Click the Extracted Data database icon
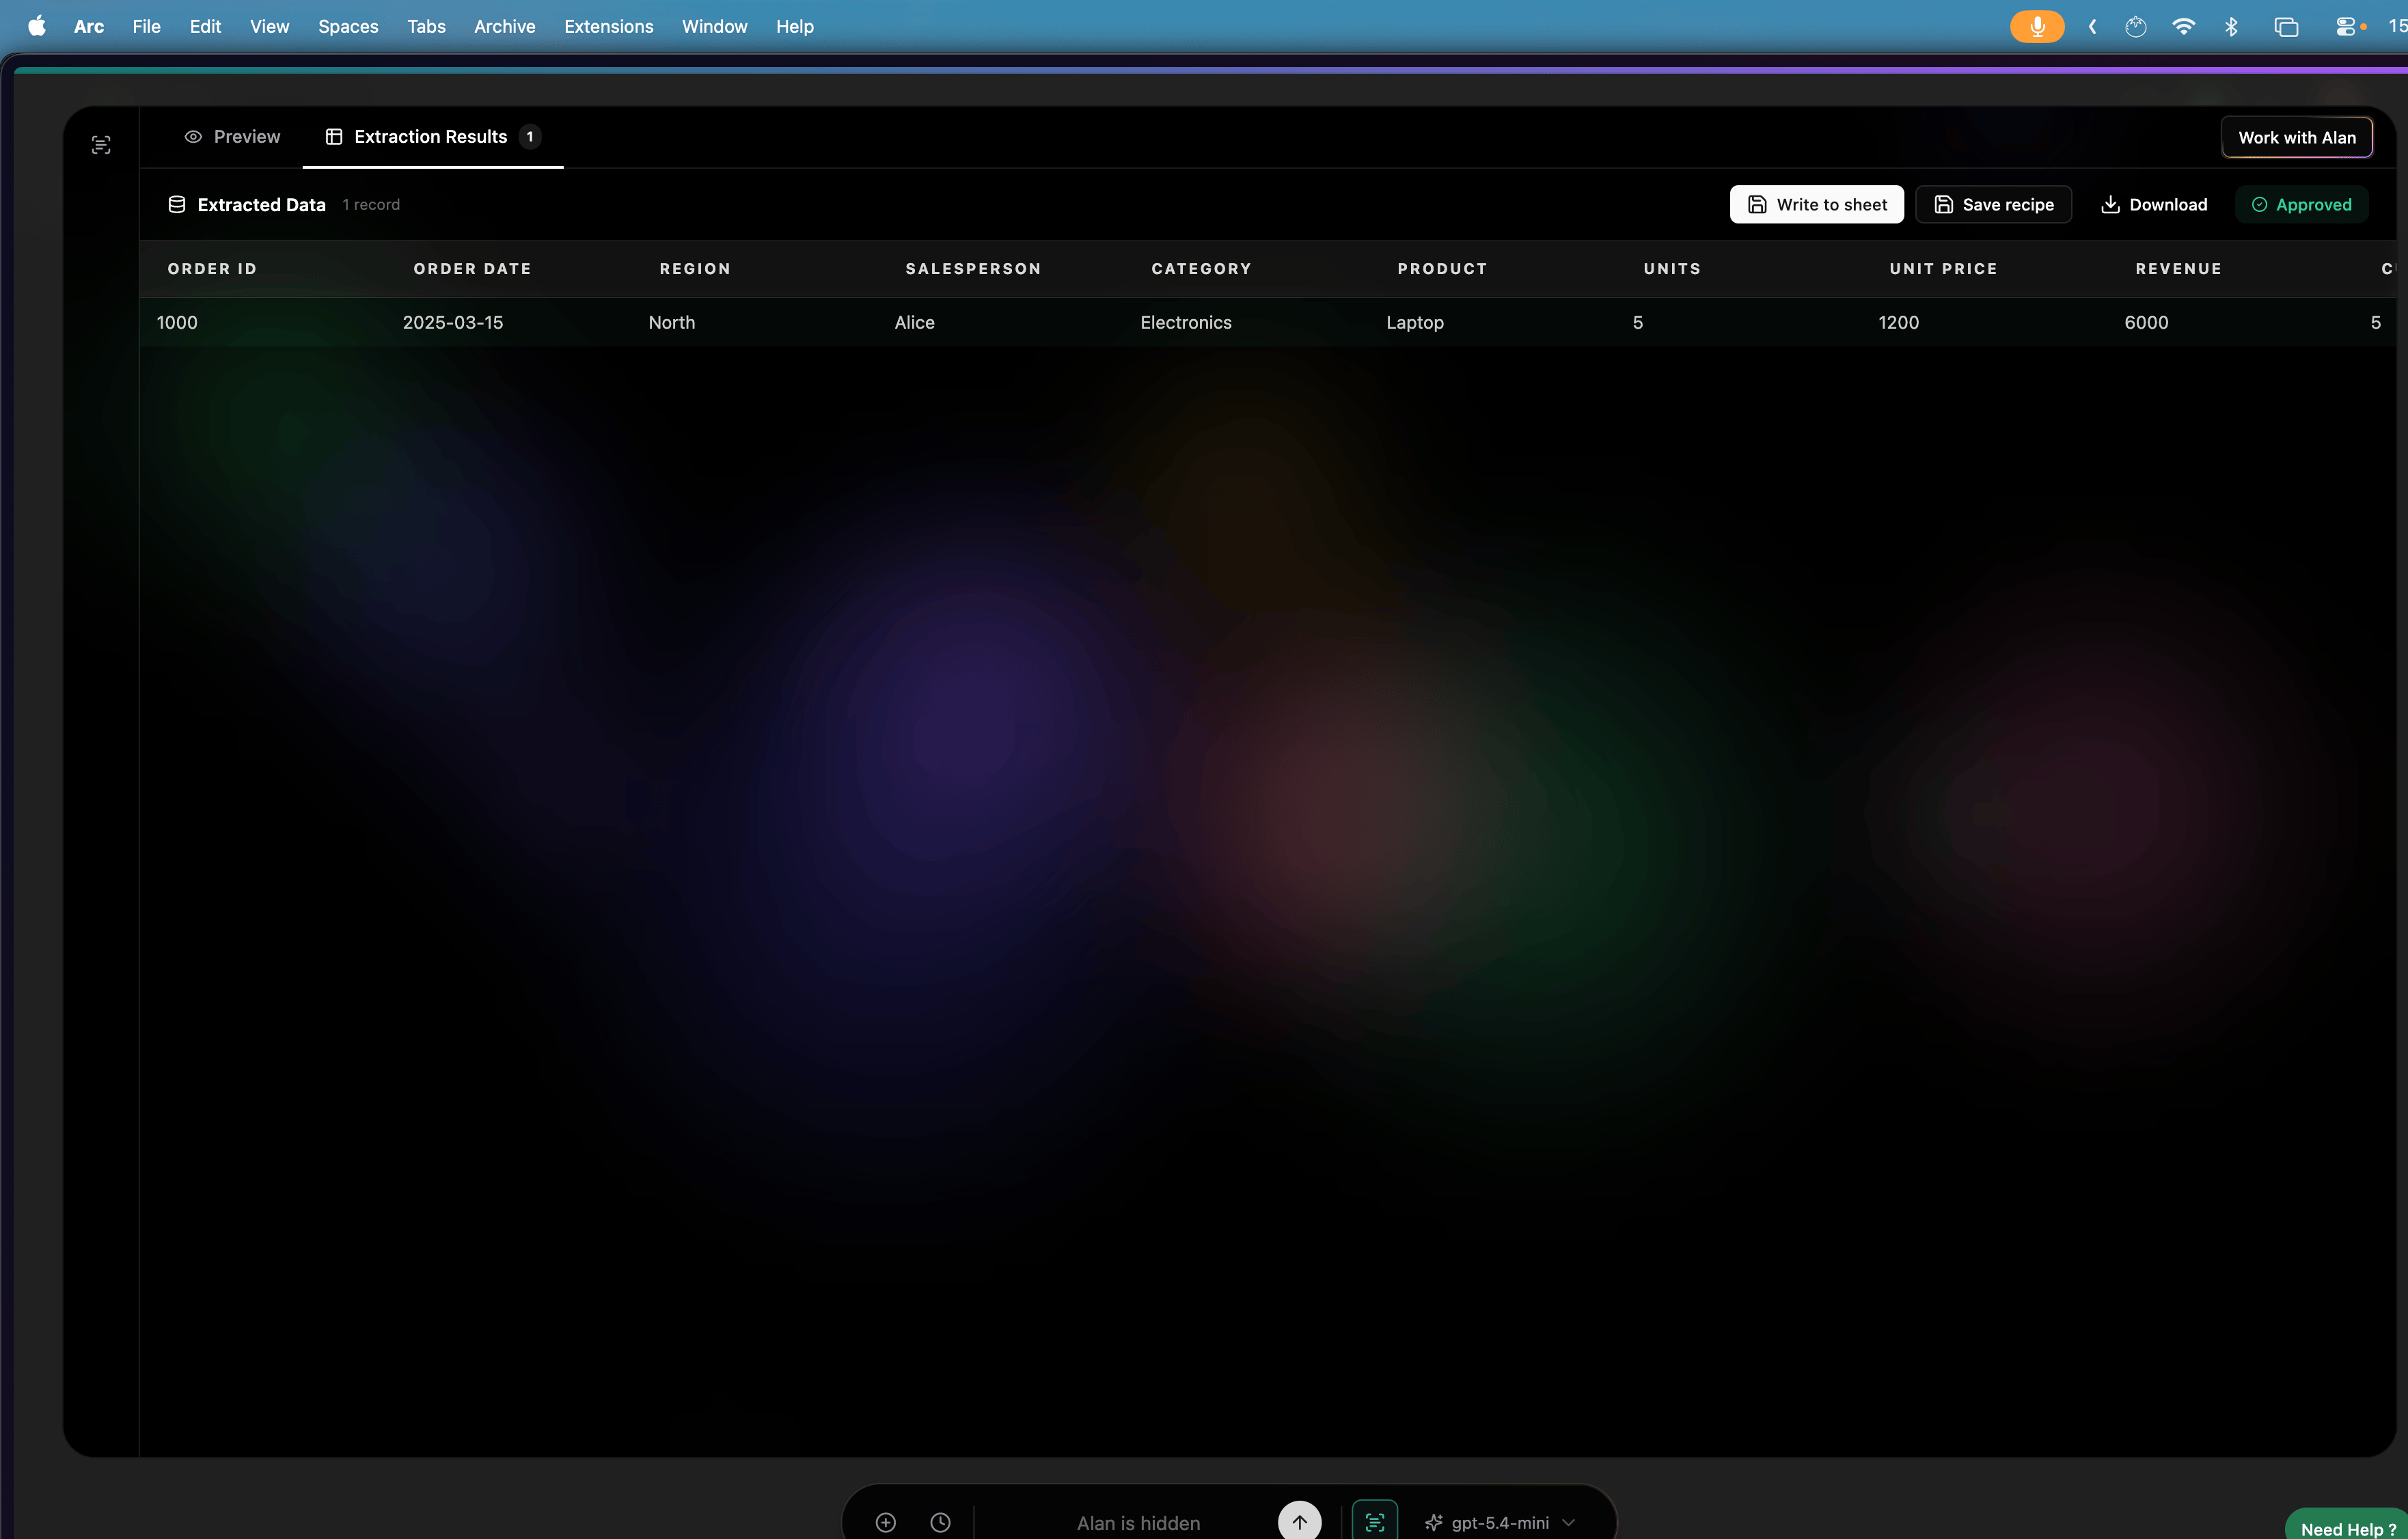This screenshot has height=1539, width=2408. tap(177, 204)
